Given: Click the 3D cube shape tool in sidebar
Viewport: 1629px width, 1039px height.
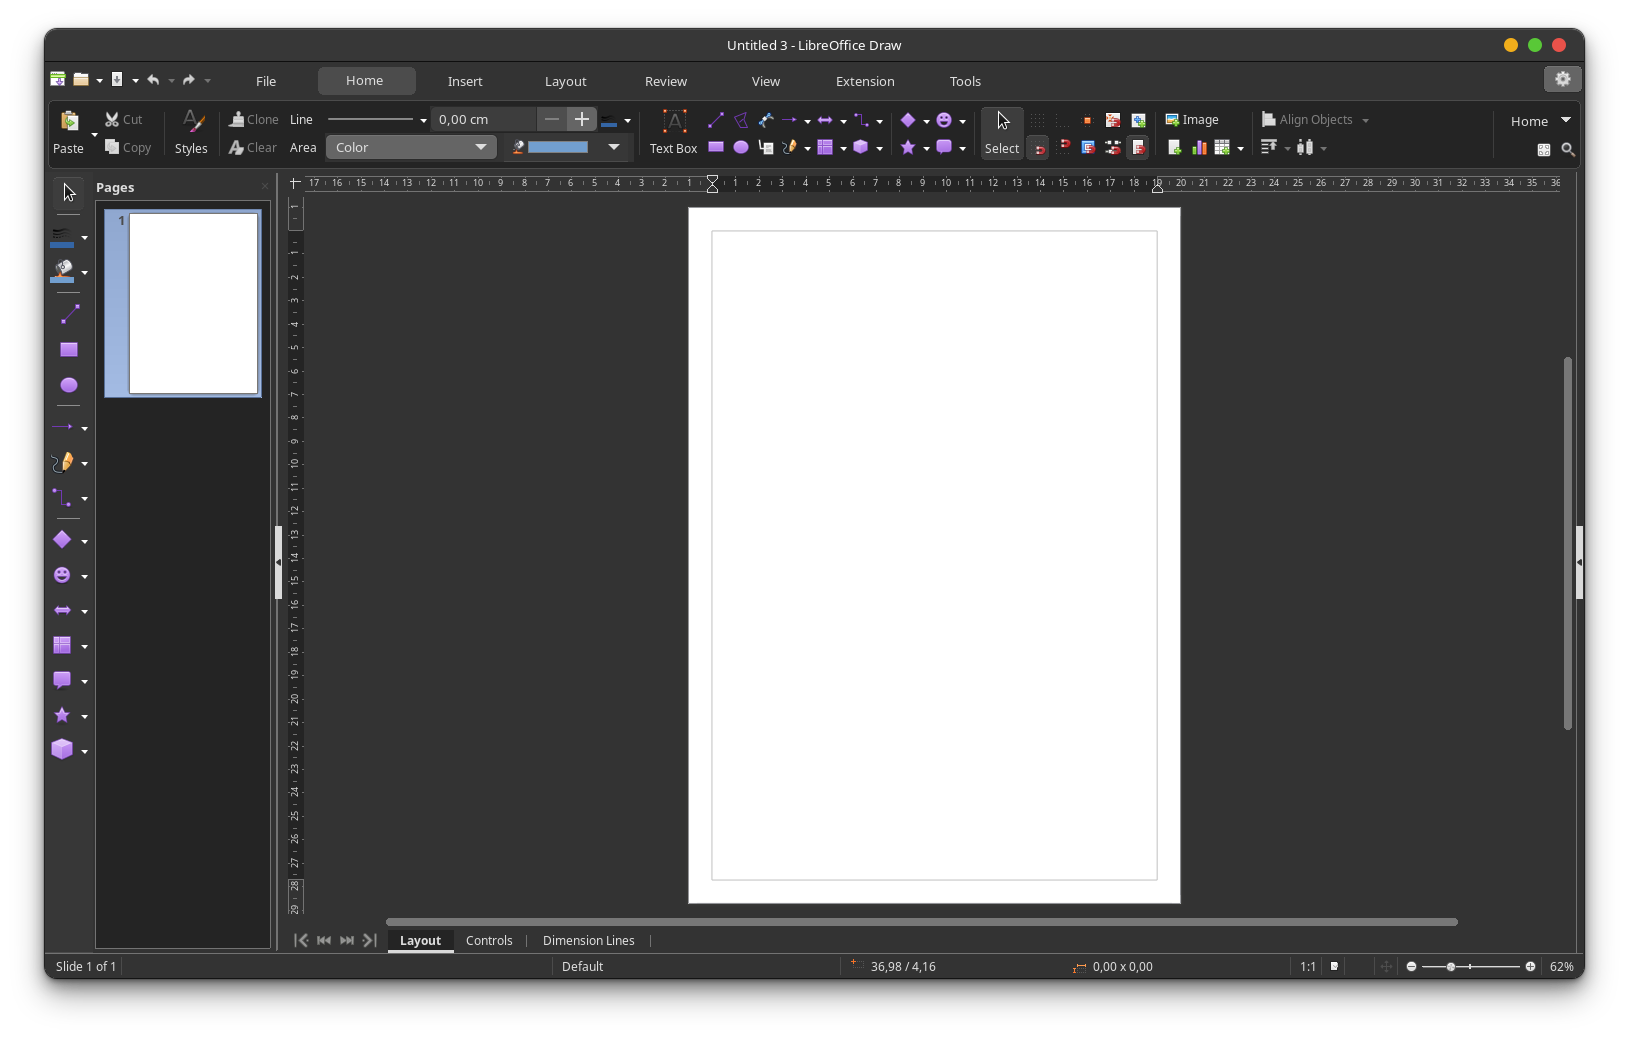Looking at the screenshot, I should tap(62, 750).
